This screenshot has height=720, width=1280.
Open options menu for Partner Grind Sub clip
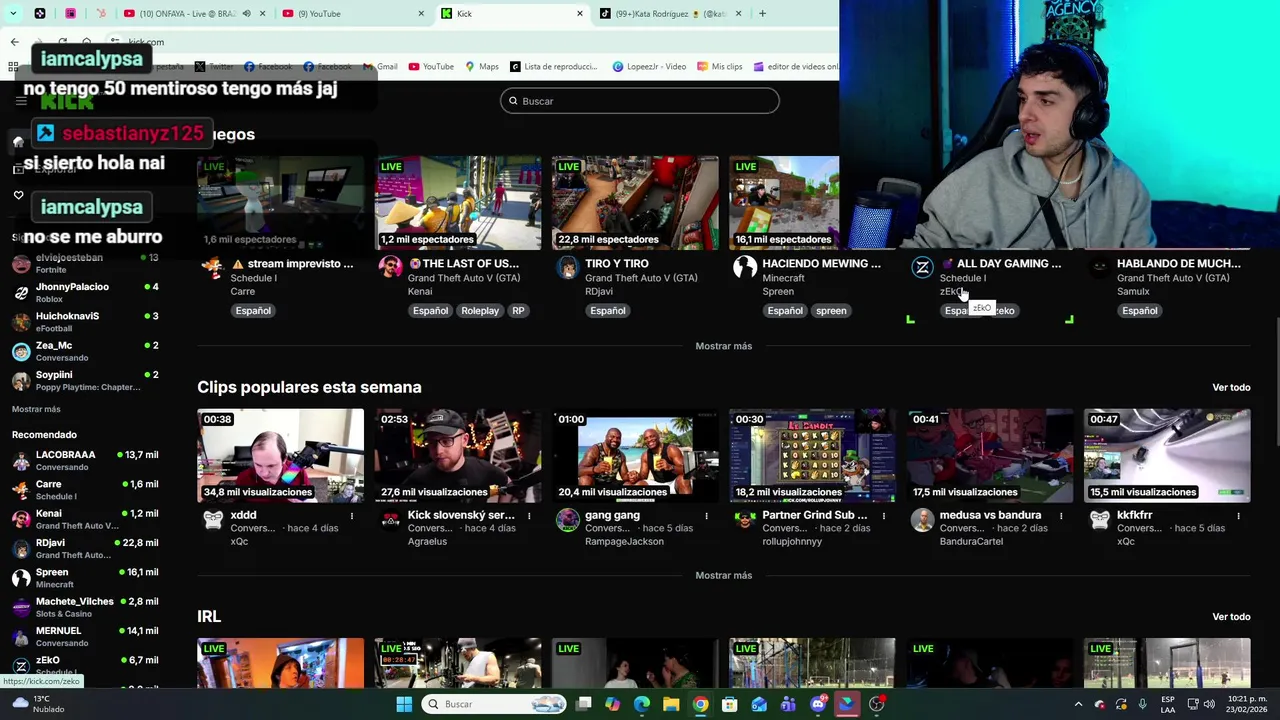tap(884, 516)
